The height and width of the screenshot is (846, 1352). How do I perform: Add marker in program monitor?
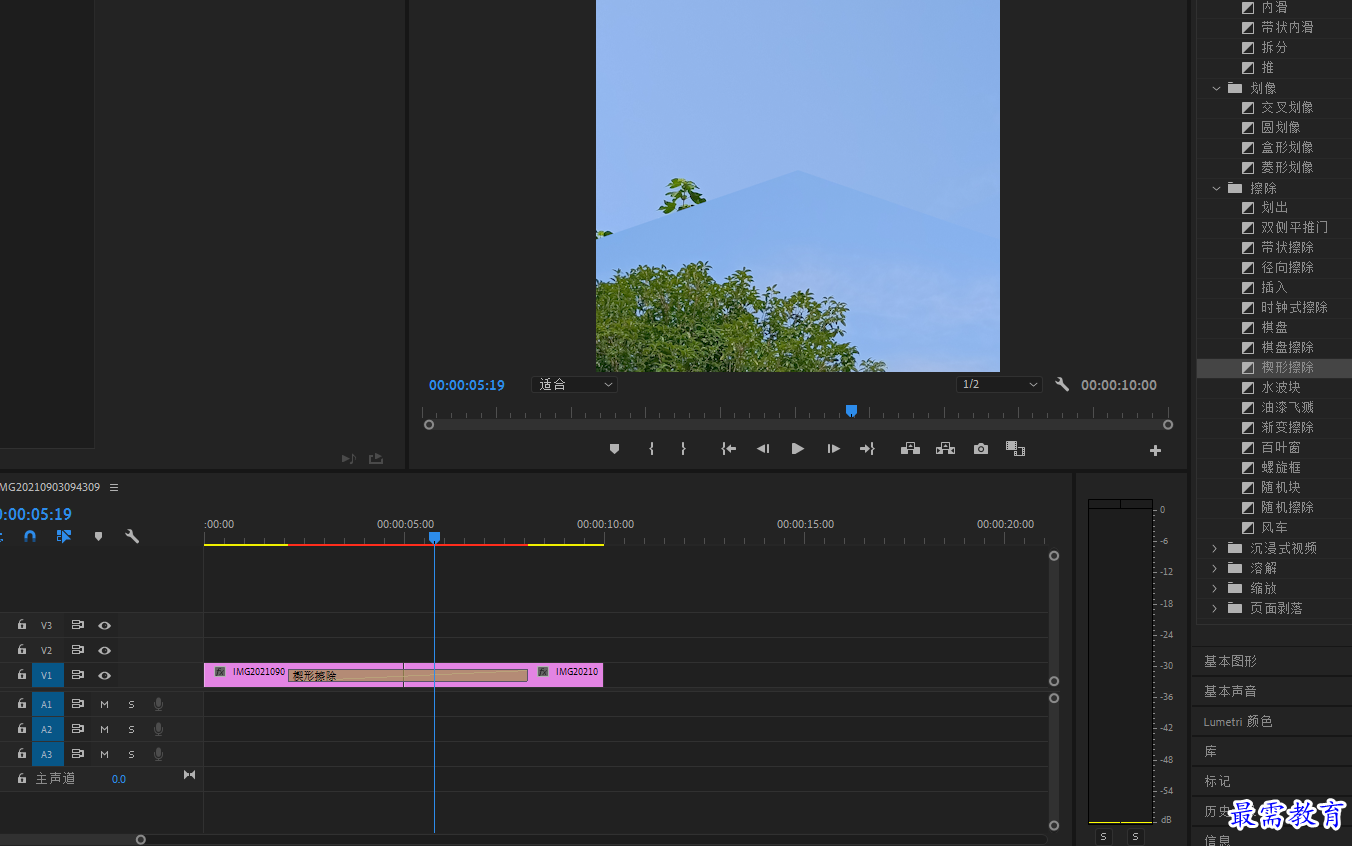pyautogui.click(x=614, y=449)
